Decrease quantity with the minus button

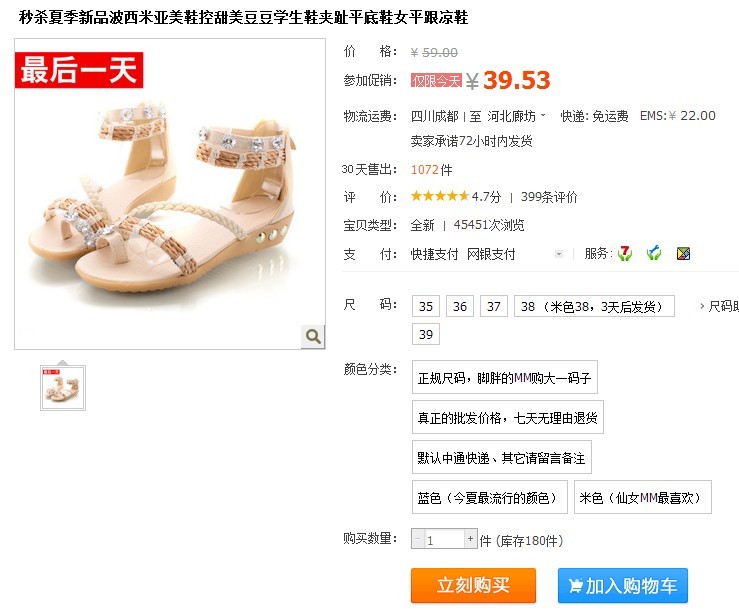418,539
